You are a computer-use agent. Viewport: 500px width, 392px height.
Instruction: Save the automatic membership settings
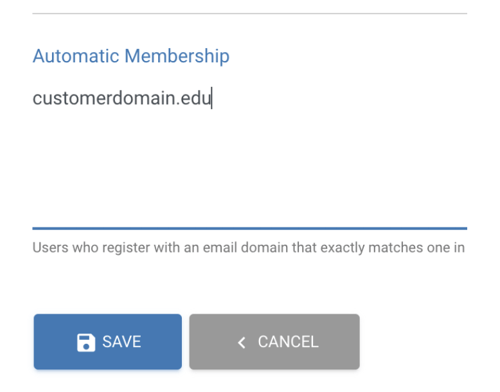pyautogui.click(x=108, y=342)
